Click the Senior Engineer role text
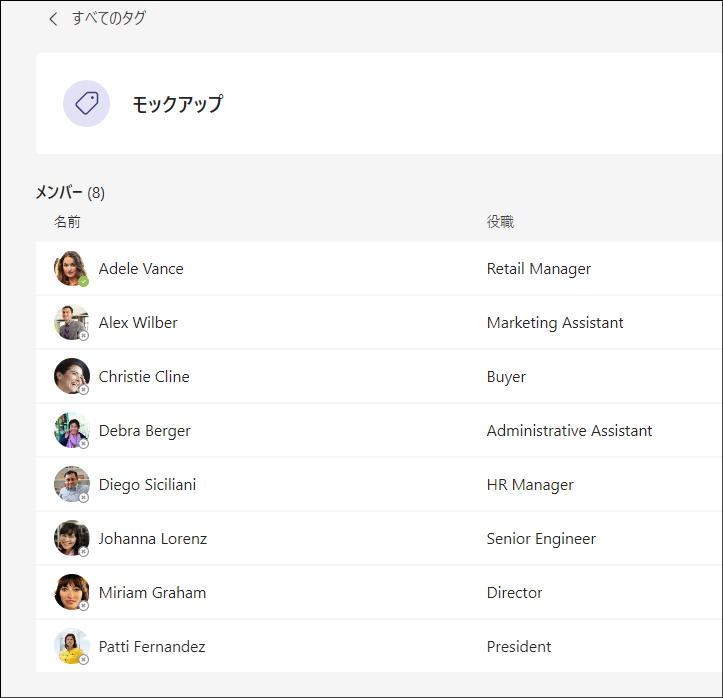The image size is (723, 698). 541,538
